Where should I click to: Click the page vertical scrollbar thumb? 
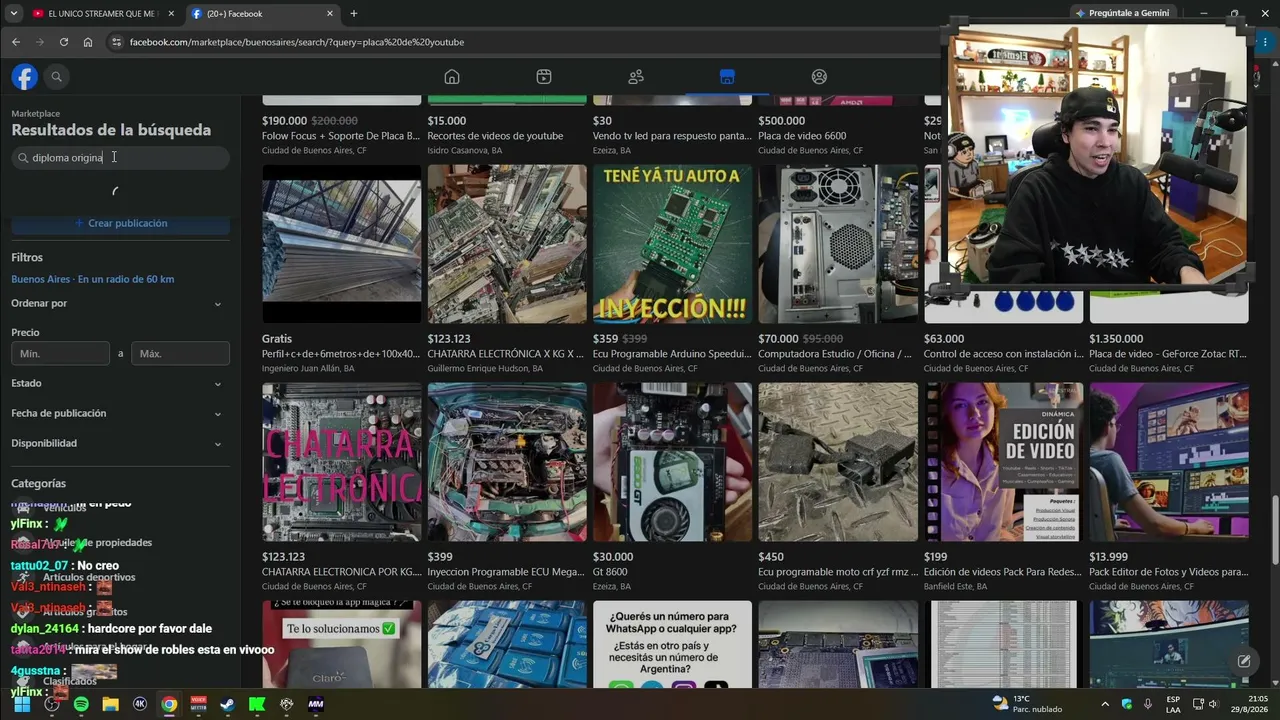(1273, 530)
